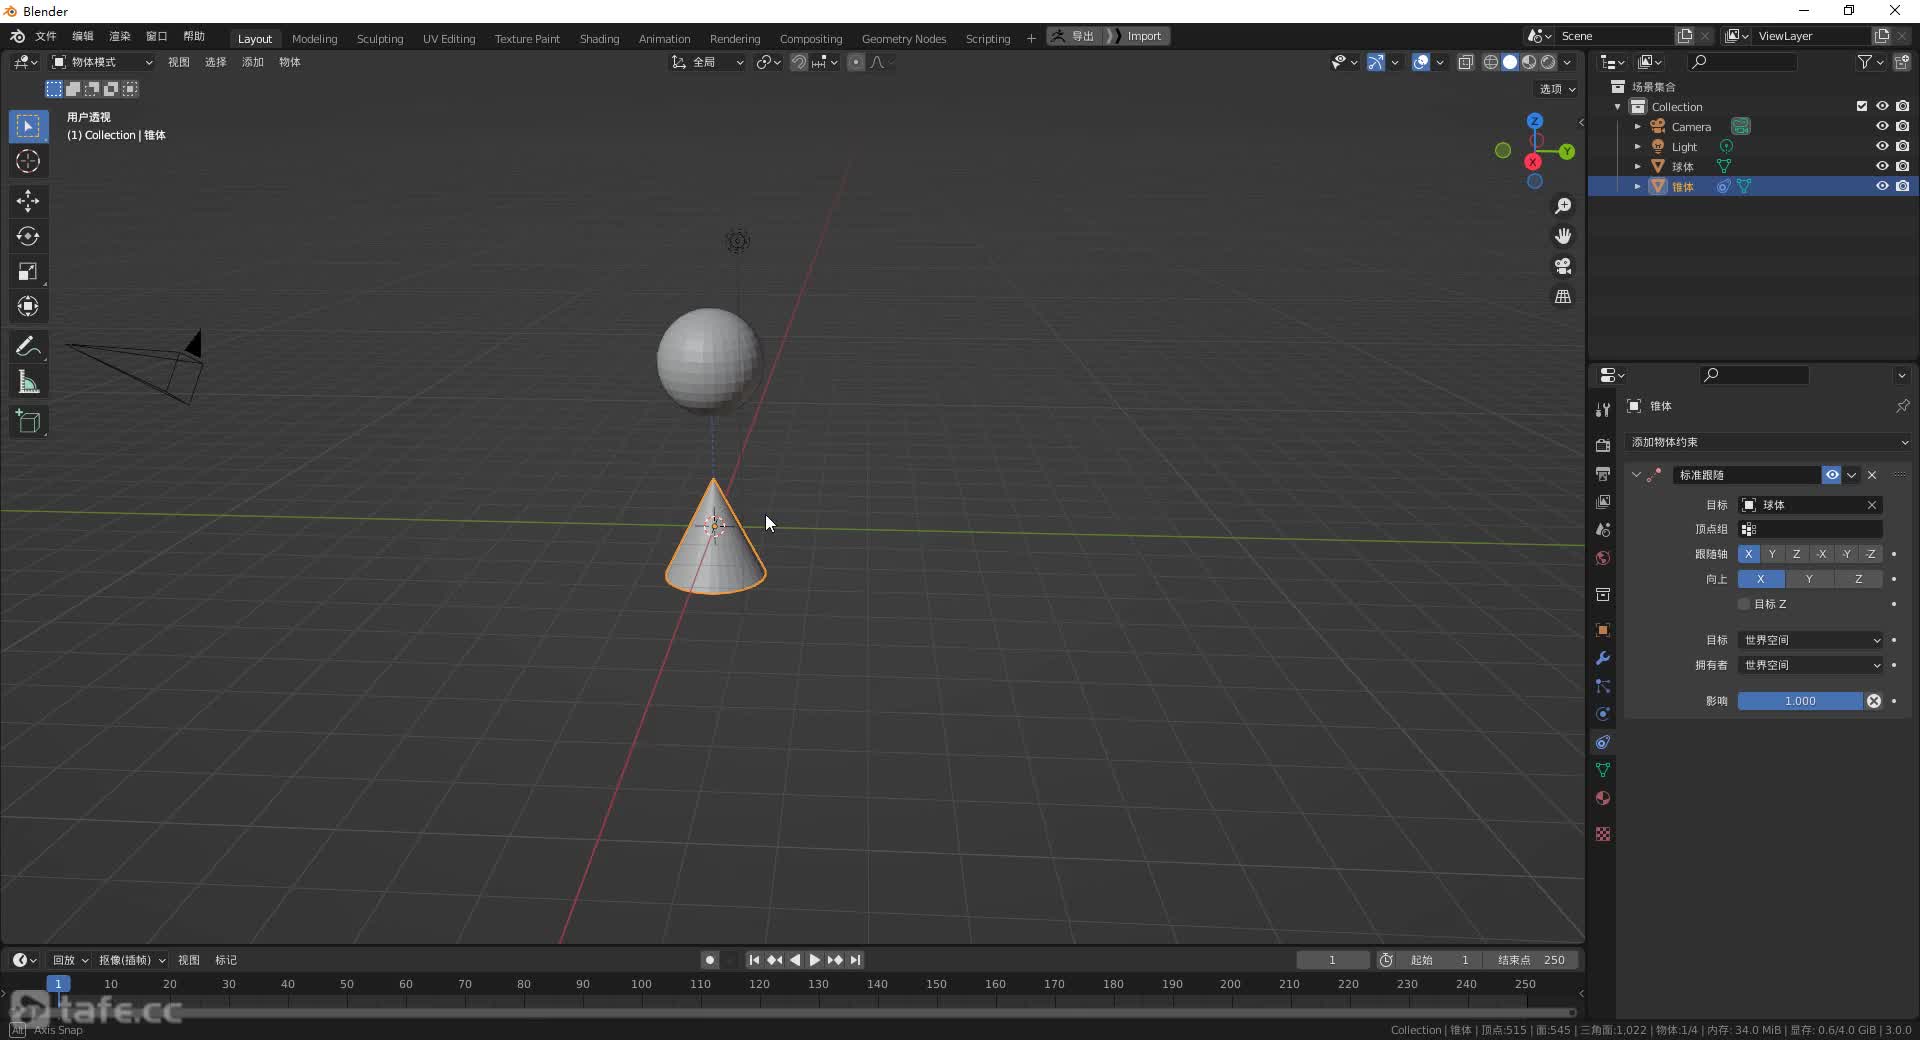Select the Add Cube tool
The image size is (1920, 1040).
28,421
